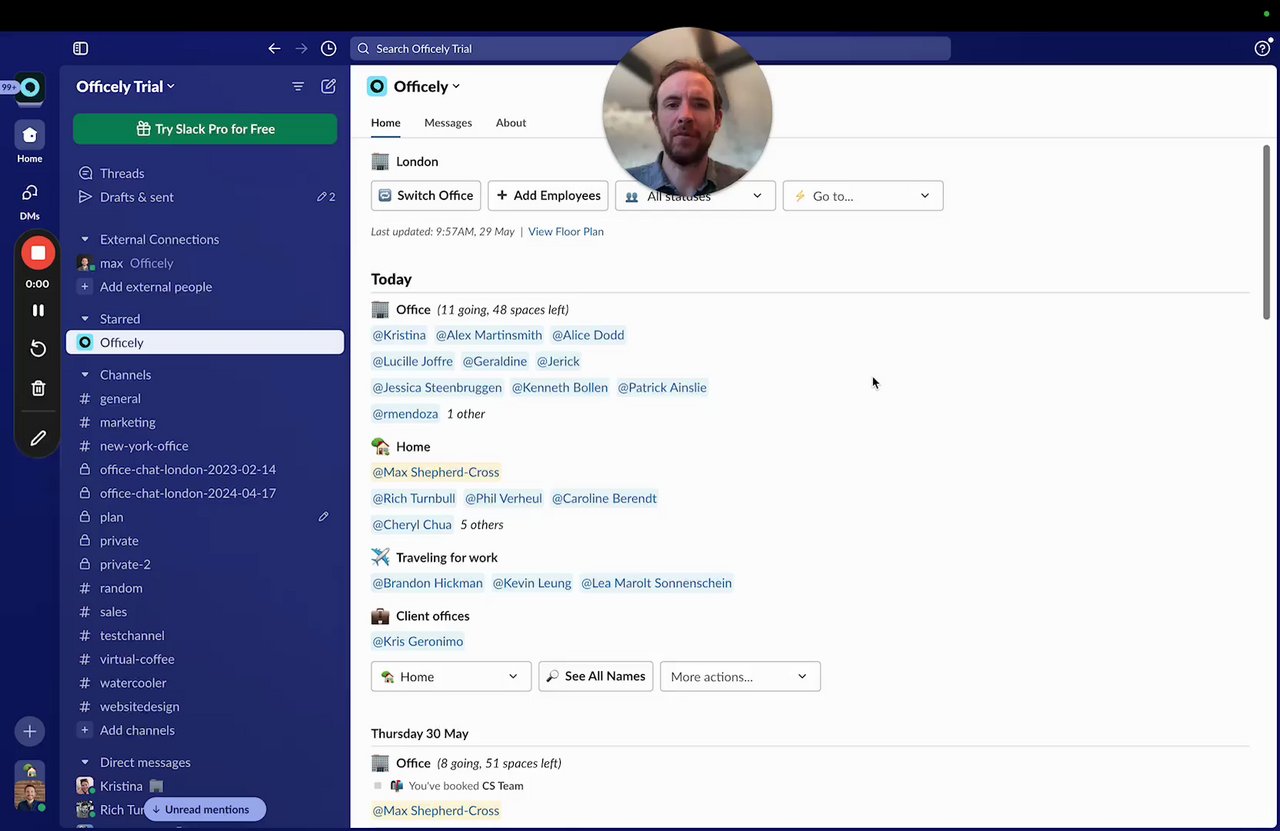1280x831 pixels.
Task: Open the help question mark icon
Action: [1262, 48]
